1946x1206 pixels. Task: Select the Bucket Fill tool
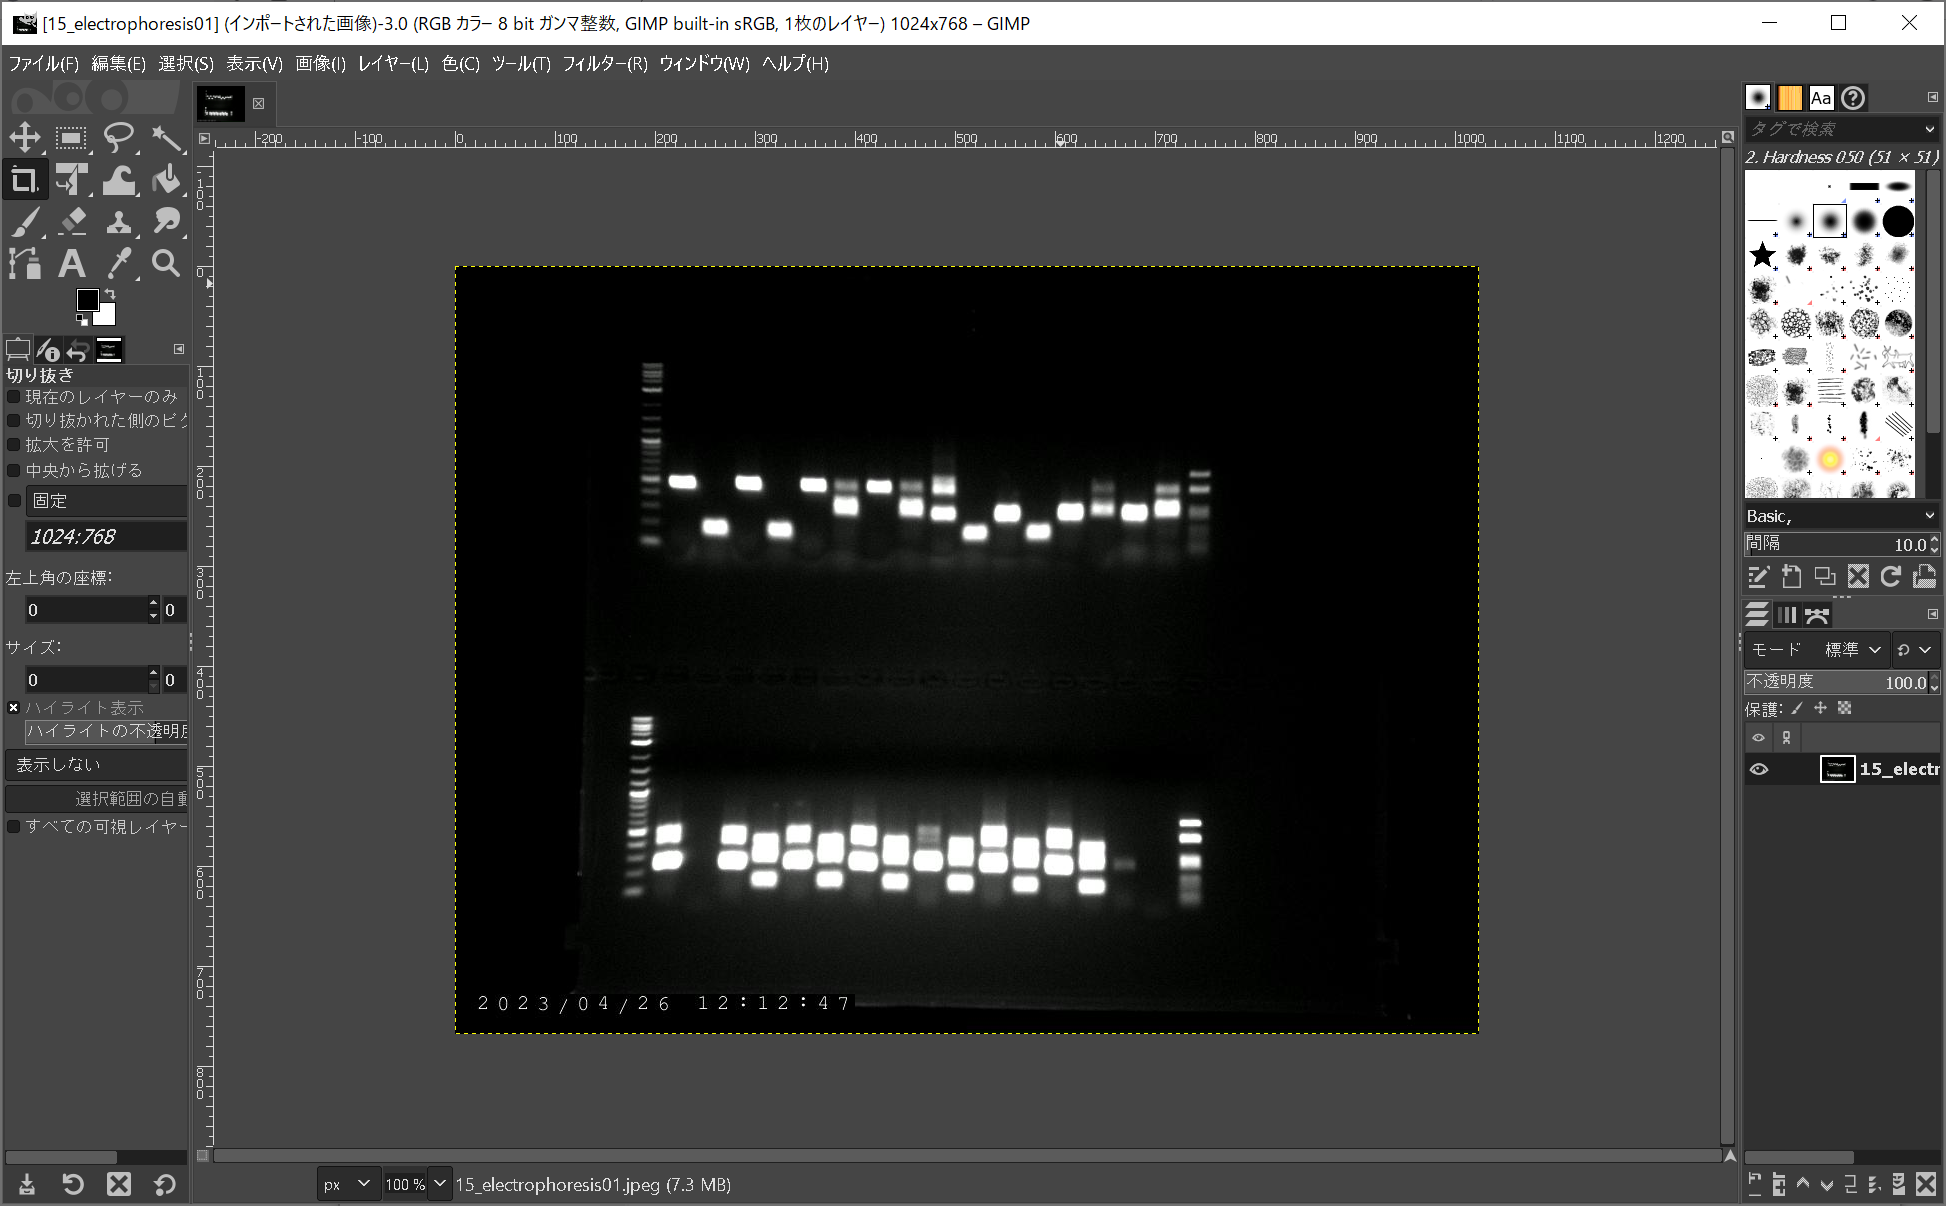tap(166, 180)
